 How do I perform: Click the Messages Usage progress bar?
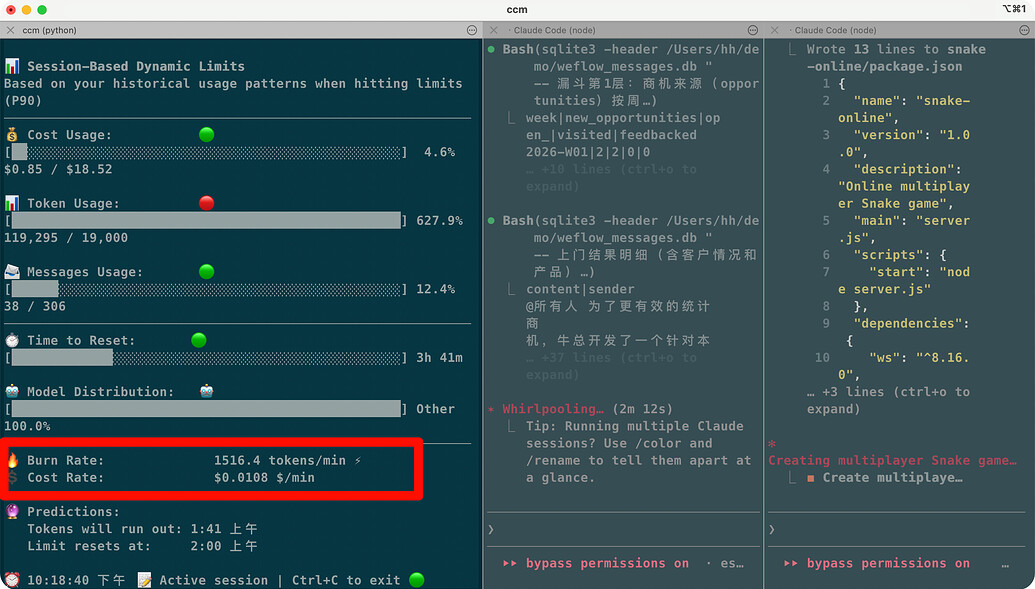point(206,289)
